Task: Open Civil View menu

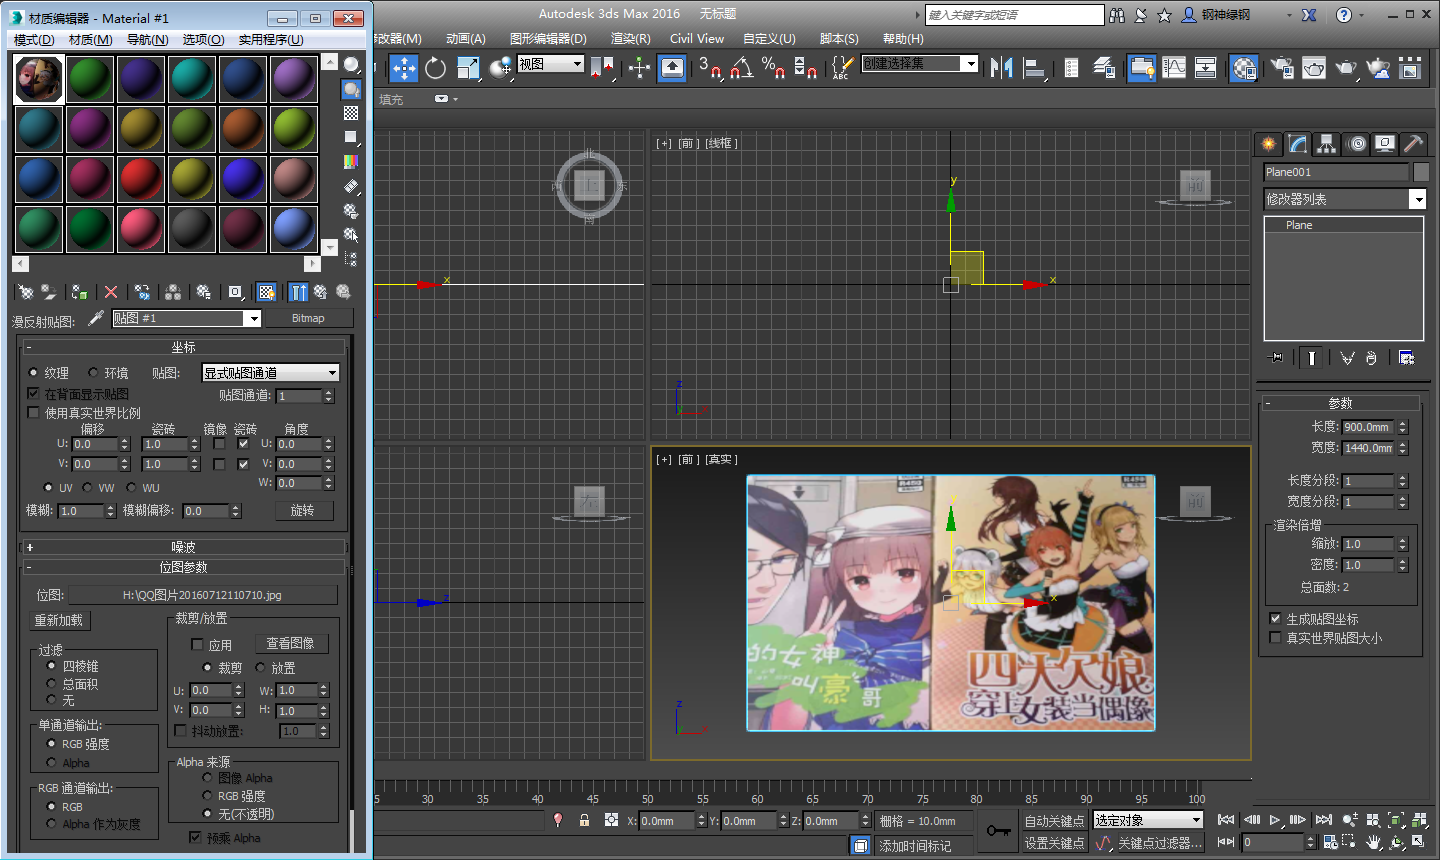Action: [697, 38]
